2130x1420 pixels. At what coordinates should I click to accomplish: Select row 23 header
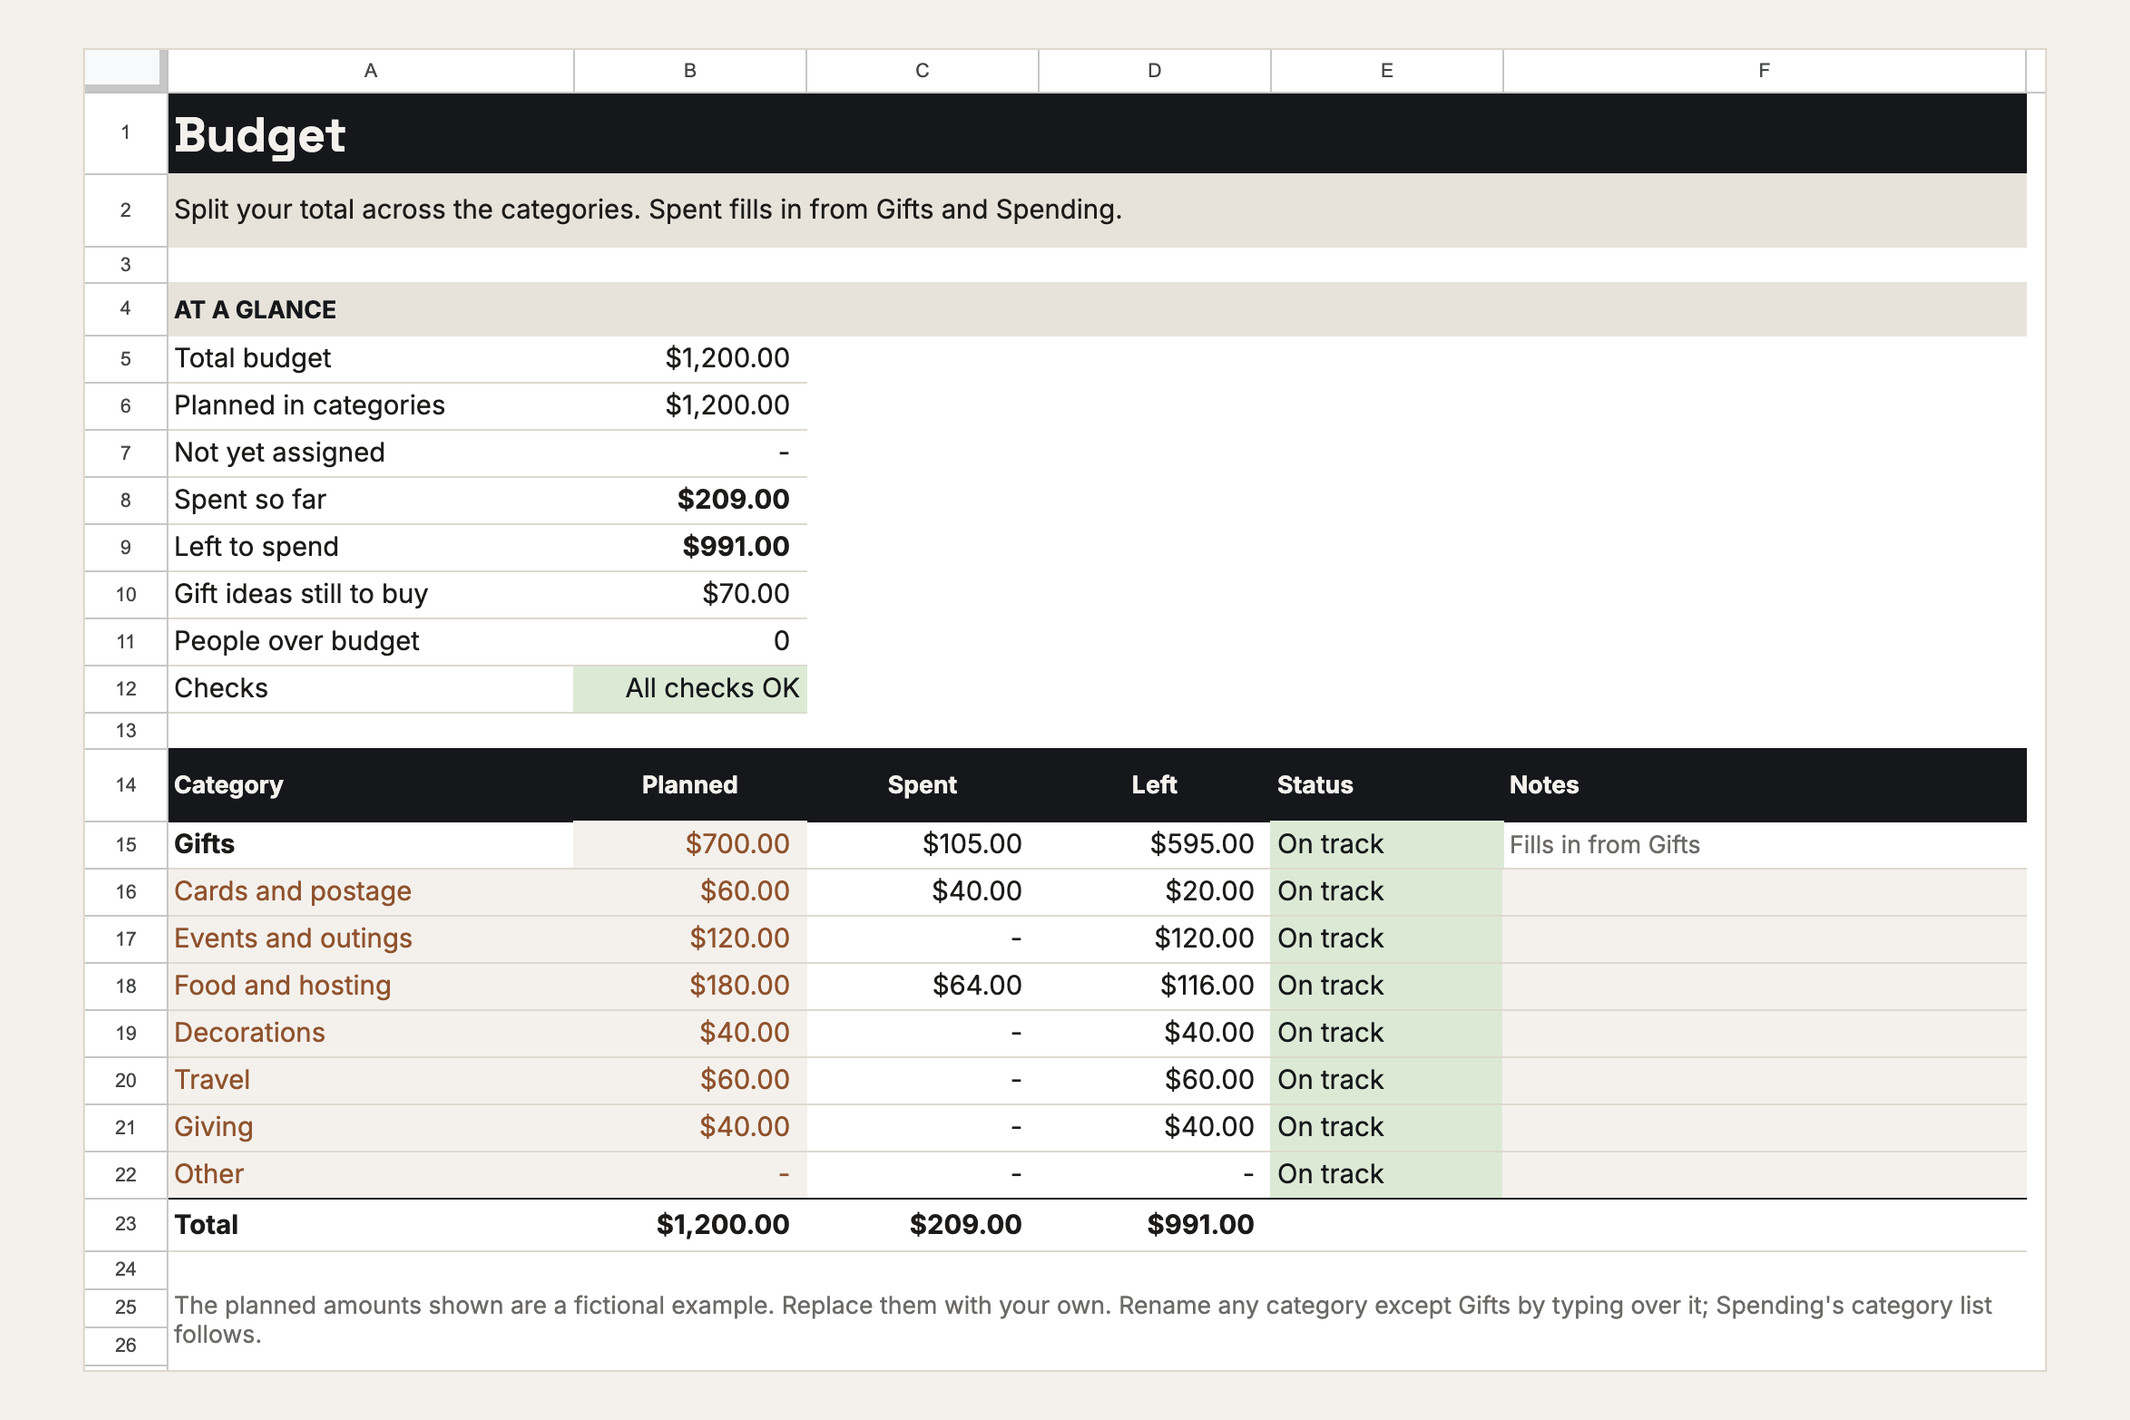coord(125,1224)
